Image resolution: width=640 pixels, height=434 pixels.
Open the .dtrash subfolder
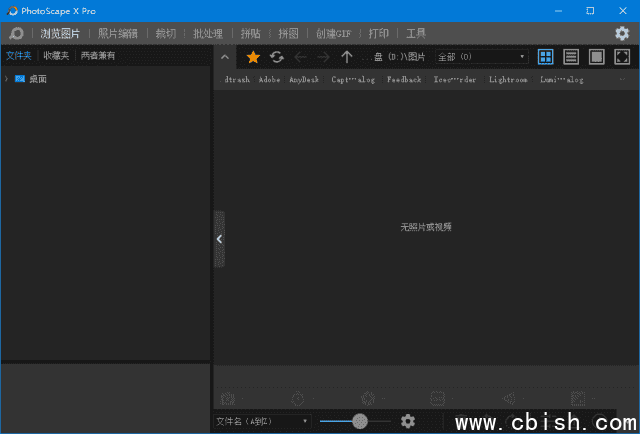[x=237, y=80]
